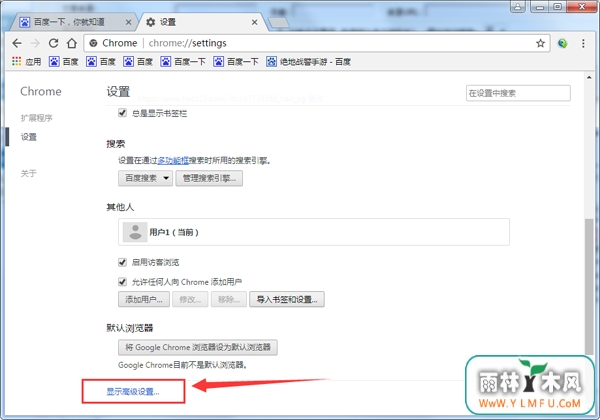Click the page info icon before Chrome
Viewport: 600px width, 420px height.
coord(93,43)
